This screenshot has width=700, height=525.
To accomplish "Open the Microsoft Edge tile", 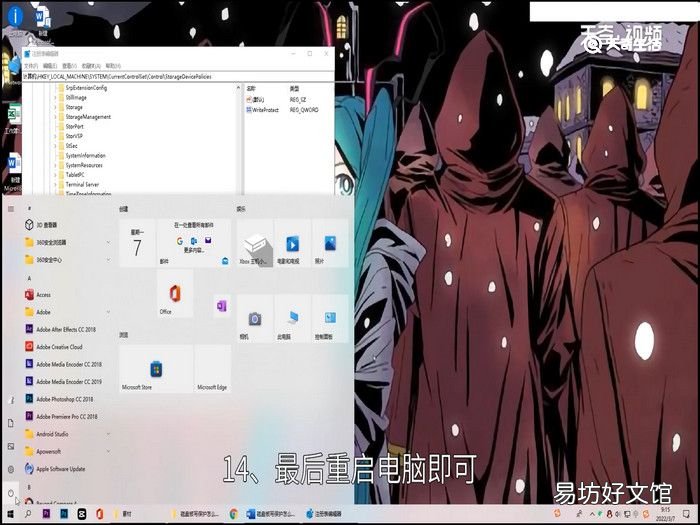I will tap(212, 369).
